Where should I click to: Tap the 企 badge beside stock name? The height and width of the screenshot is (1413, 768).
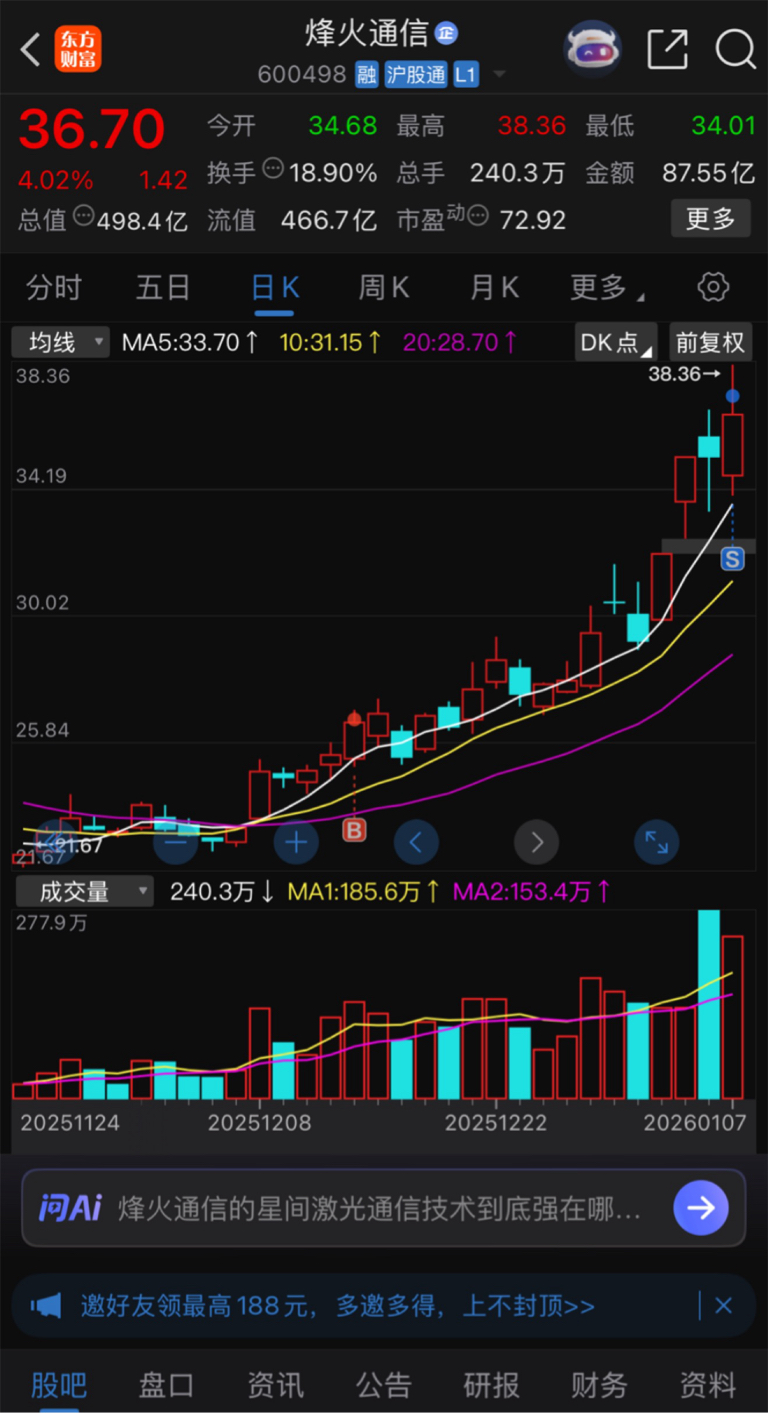coord(445,33)
